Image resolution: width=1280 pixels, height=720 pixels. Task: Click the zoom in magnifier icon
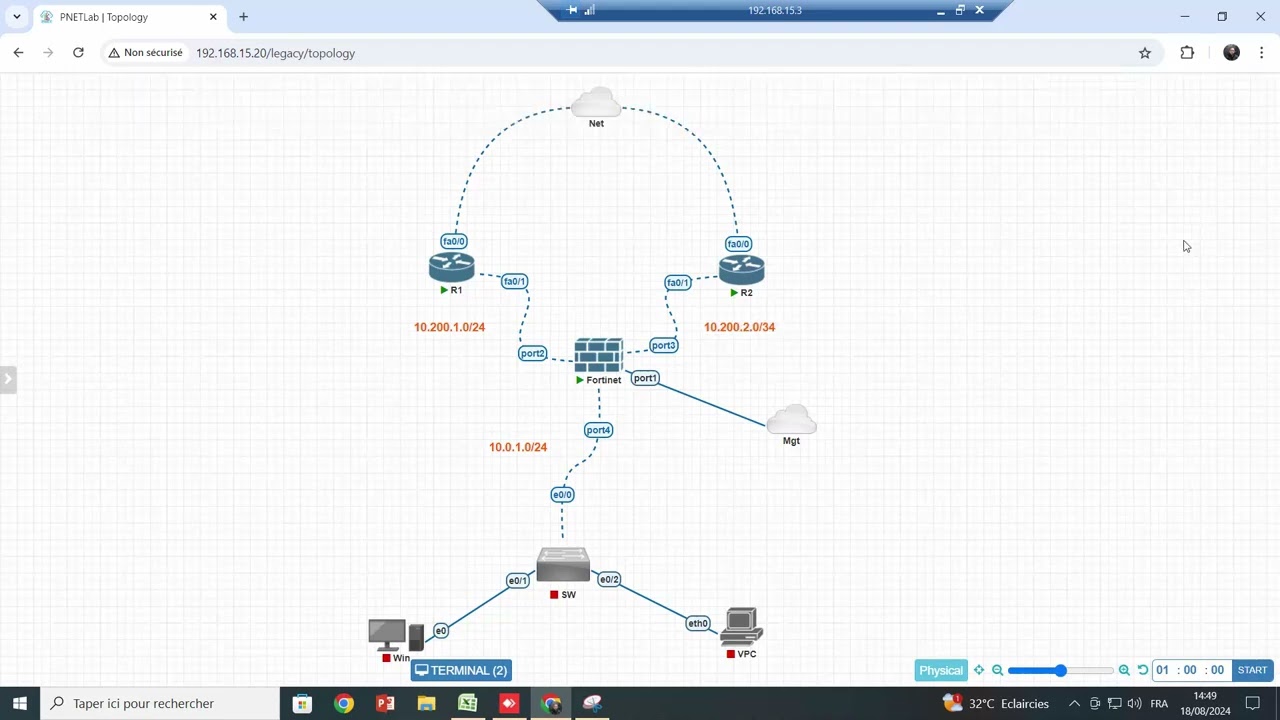coord(1124,670)
